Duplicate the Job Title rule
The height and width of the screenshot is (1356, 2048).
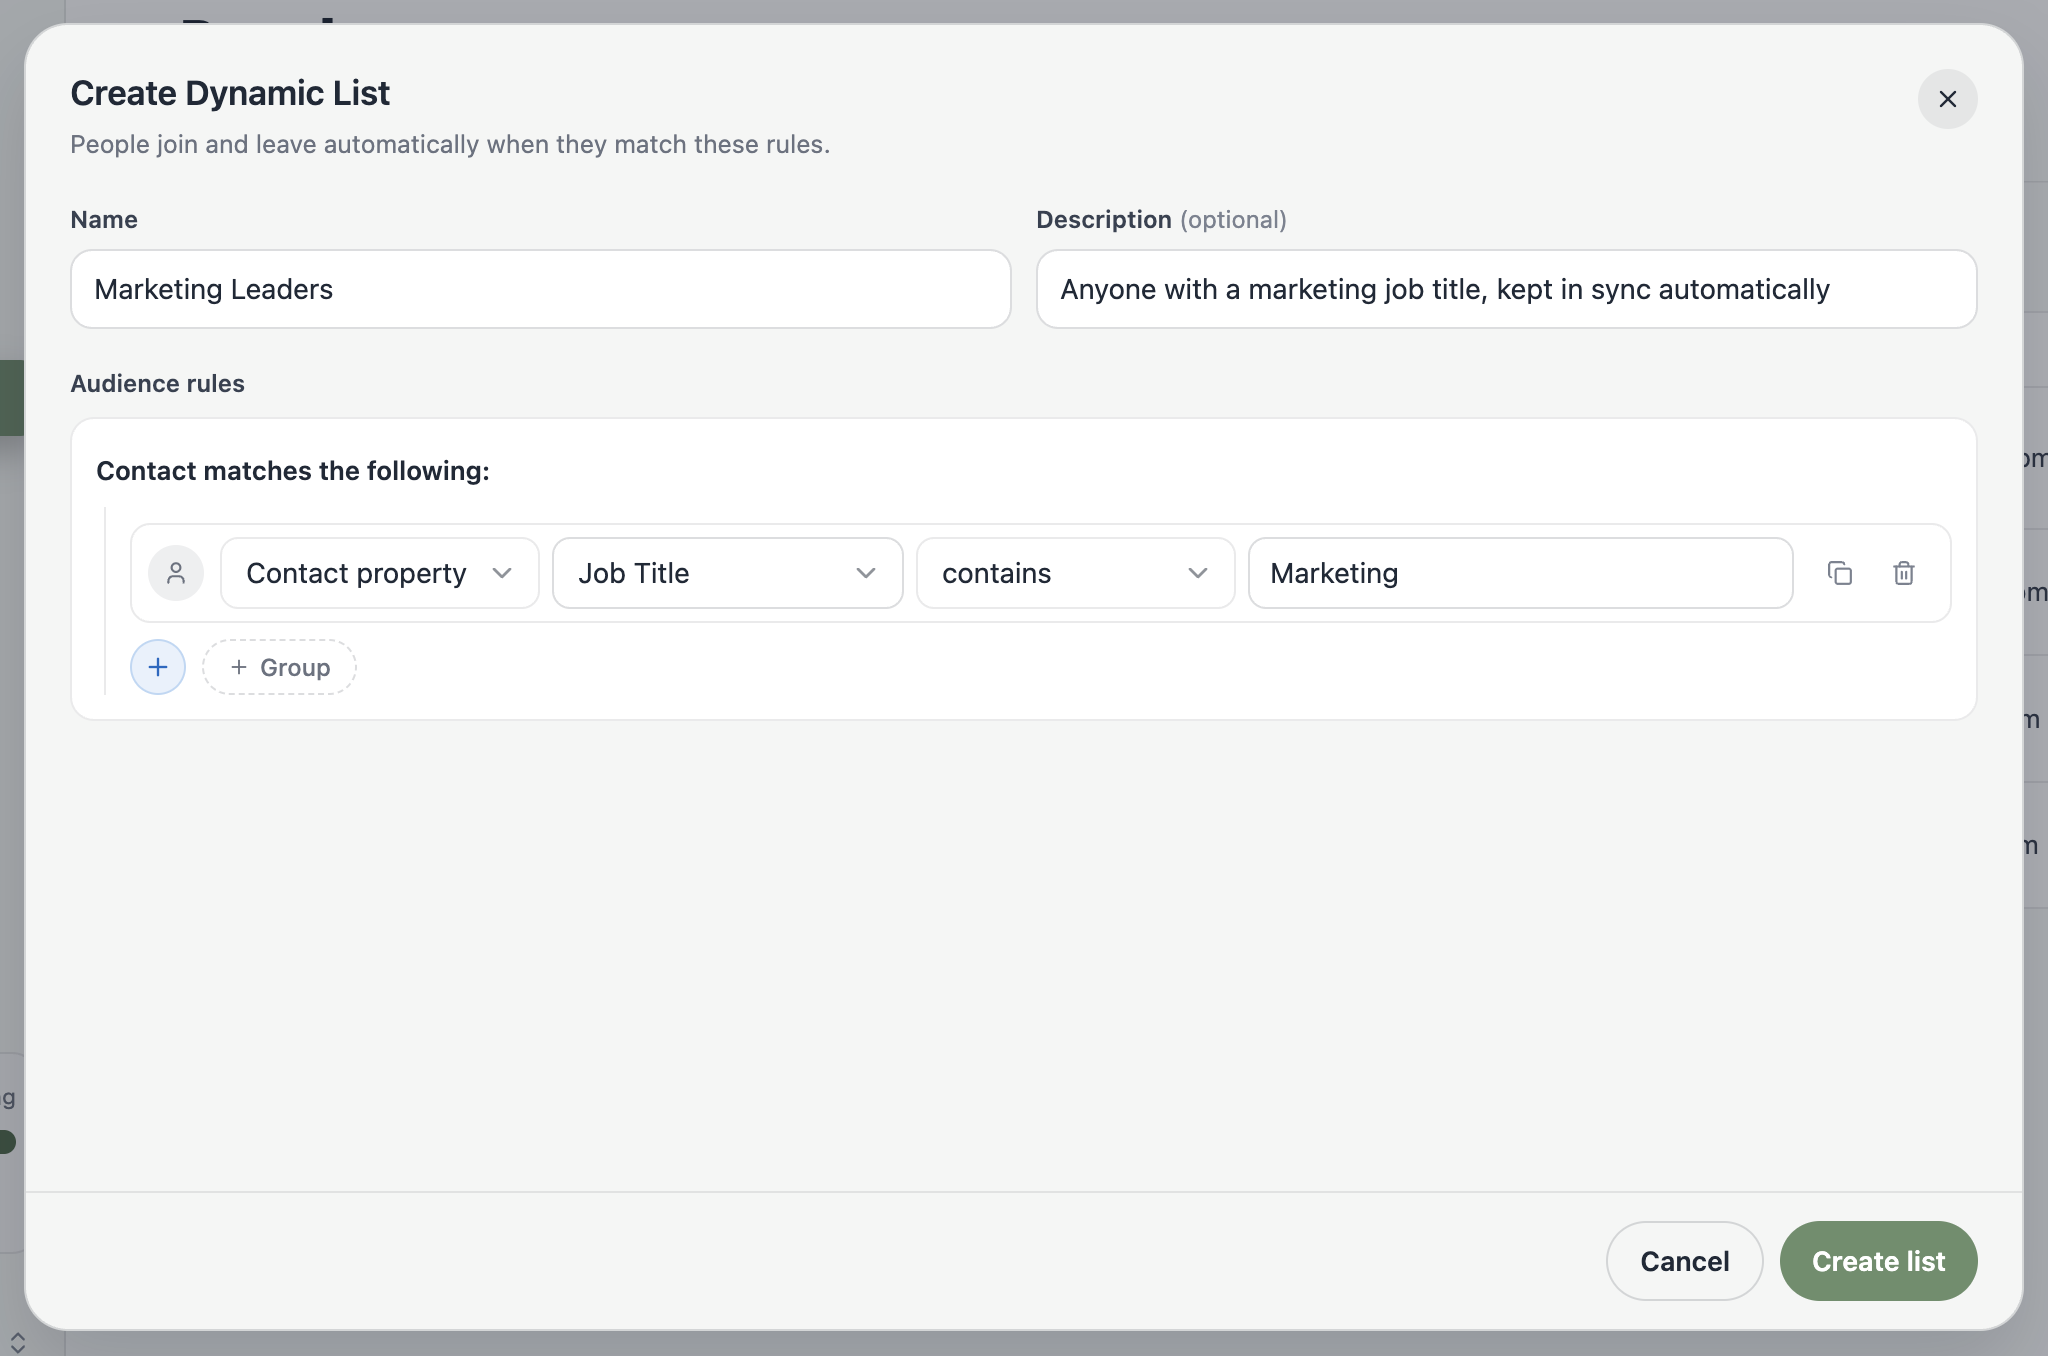point(1840,573)
